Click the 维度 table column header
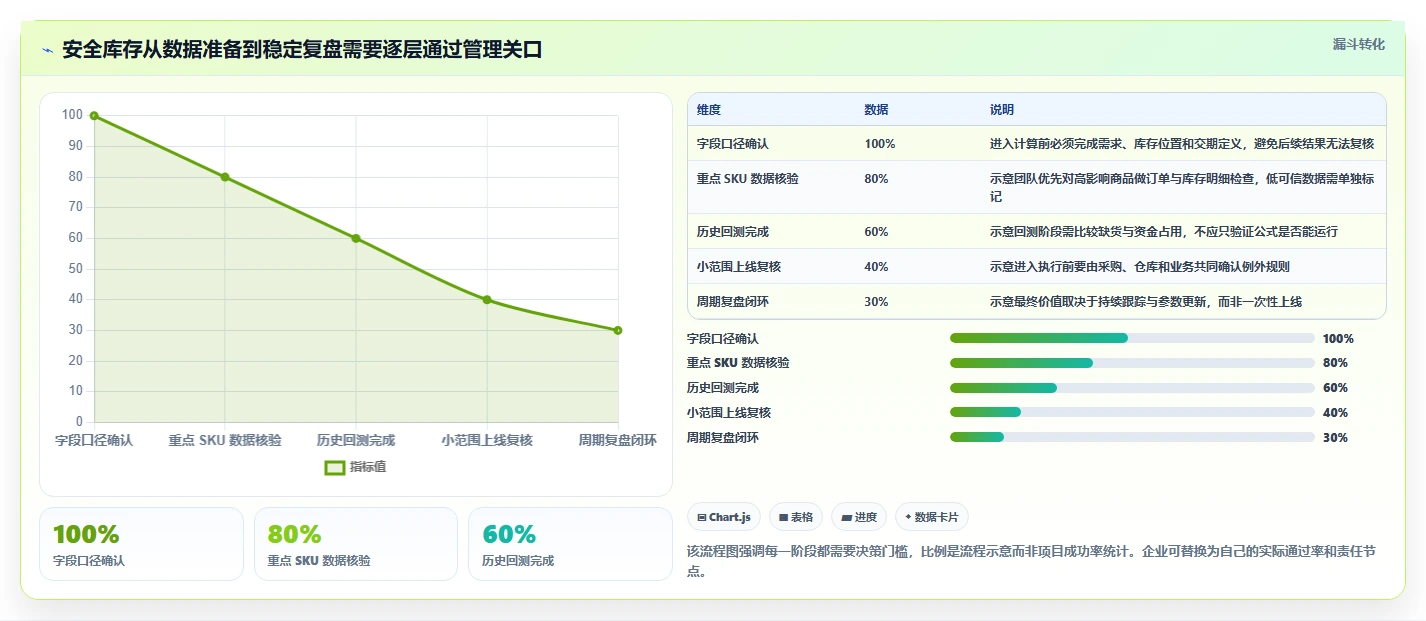The height and width of the screenshot is (621, 1426). pyautogui.click(x=709, y=110)
